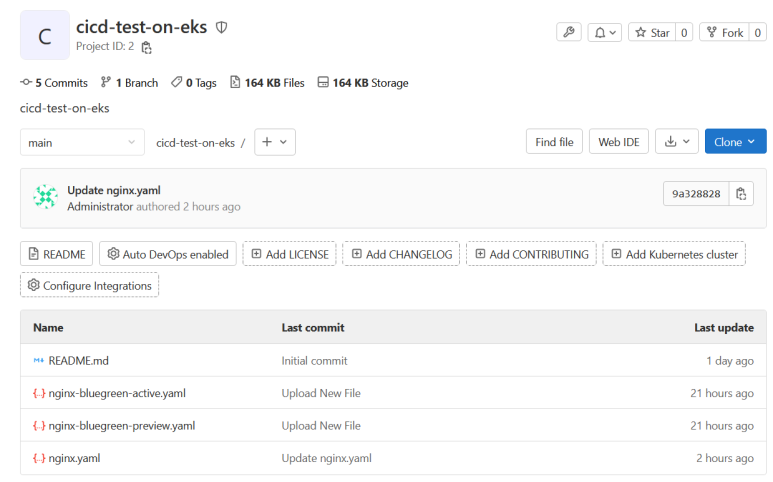Launch the Web IDE

(618, 142)
